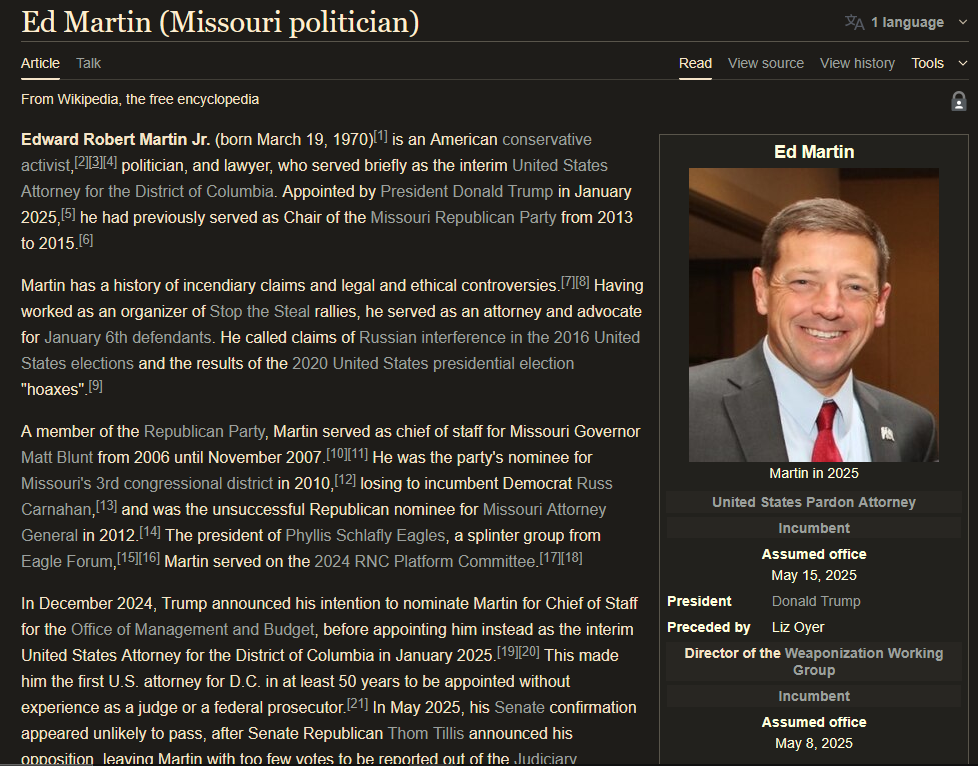Click the 'May 15, 2025' assumed office date
The height and width of the screenshot is (766, 978).
pos(814,575)
